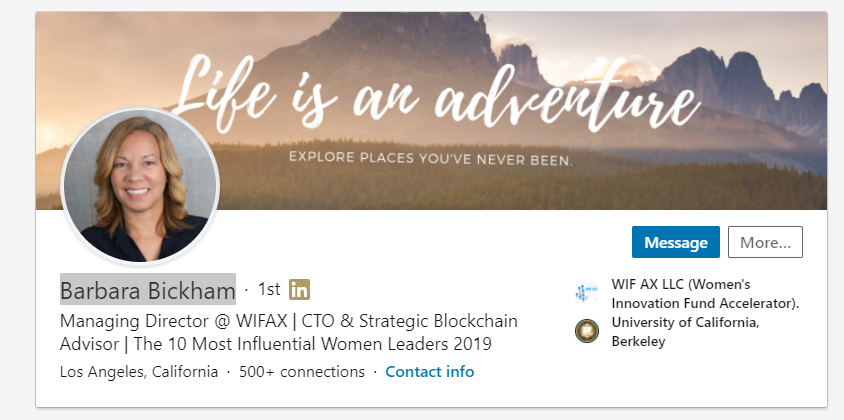844x420 pixels.
Task: Click the highlighted name Barbara Bickham
Action: point(147,290)
